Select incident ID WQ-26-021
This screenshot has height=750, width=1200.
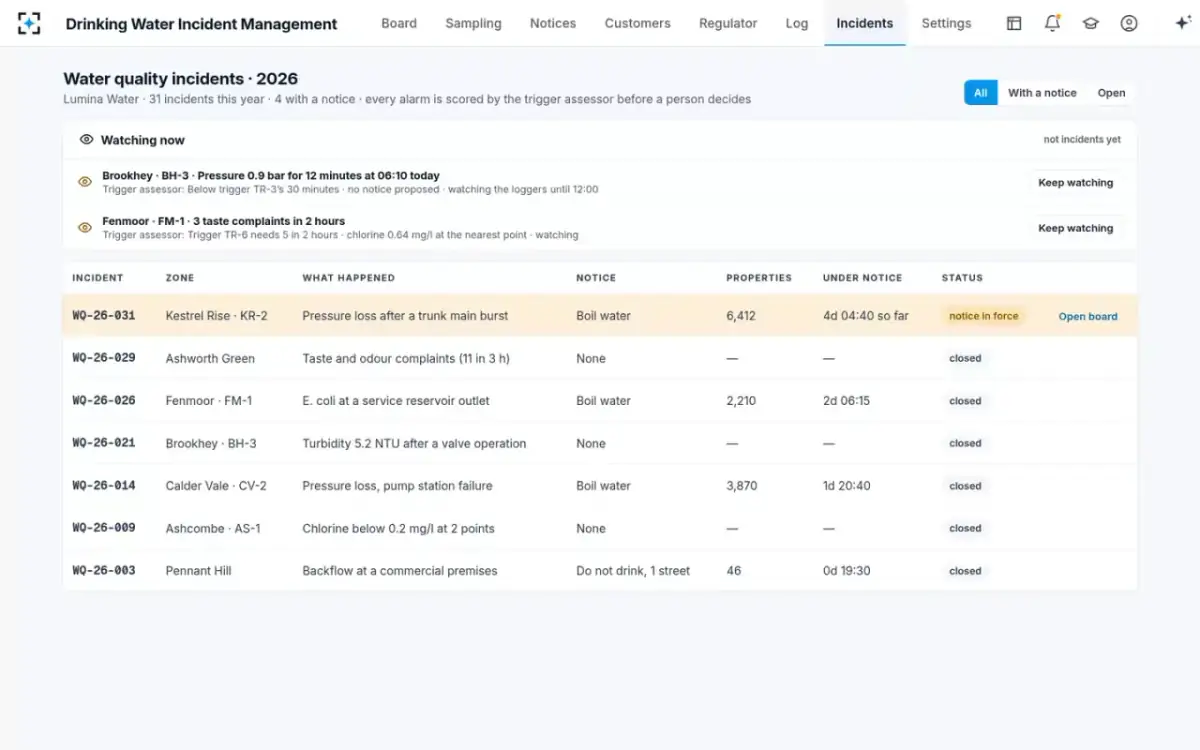click(x=104, y=443)
